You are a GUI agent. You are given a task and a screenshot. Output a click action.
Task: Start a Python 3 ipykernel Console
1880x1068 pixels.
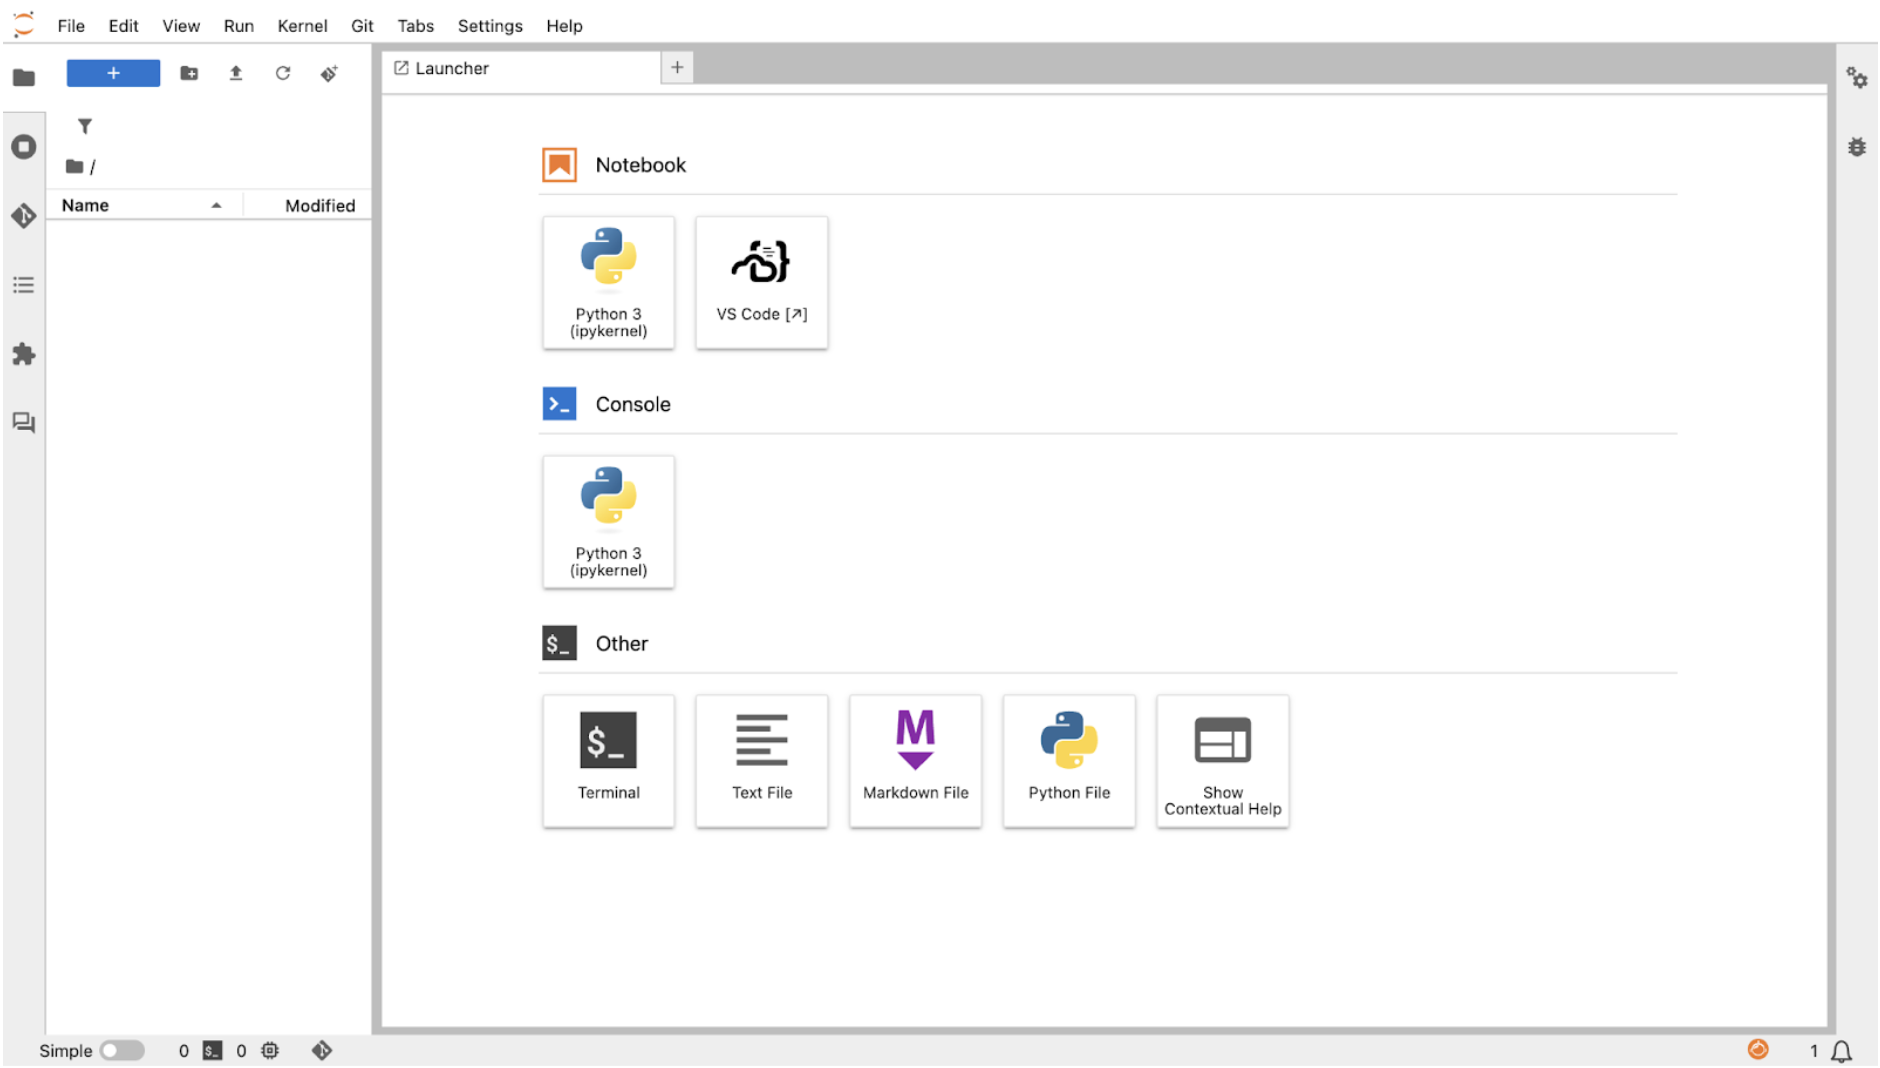[608, 521]
